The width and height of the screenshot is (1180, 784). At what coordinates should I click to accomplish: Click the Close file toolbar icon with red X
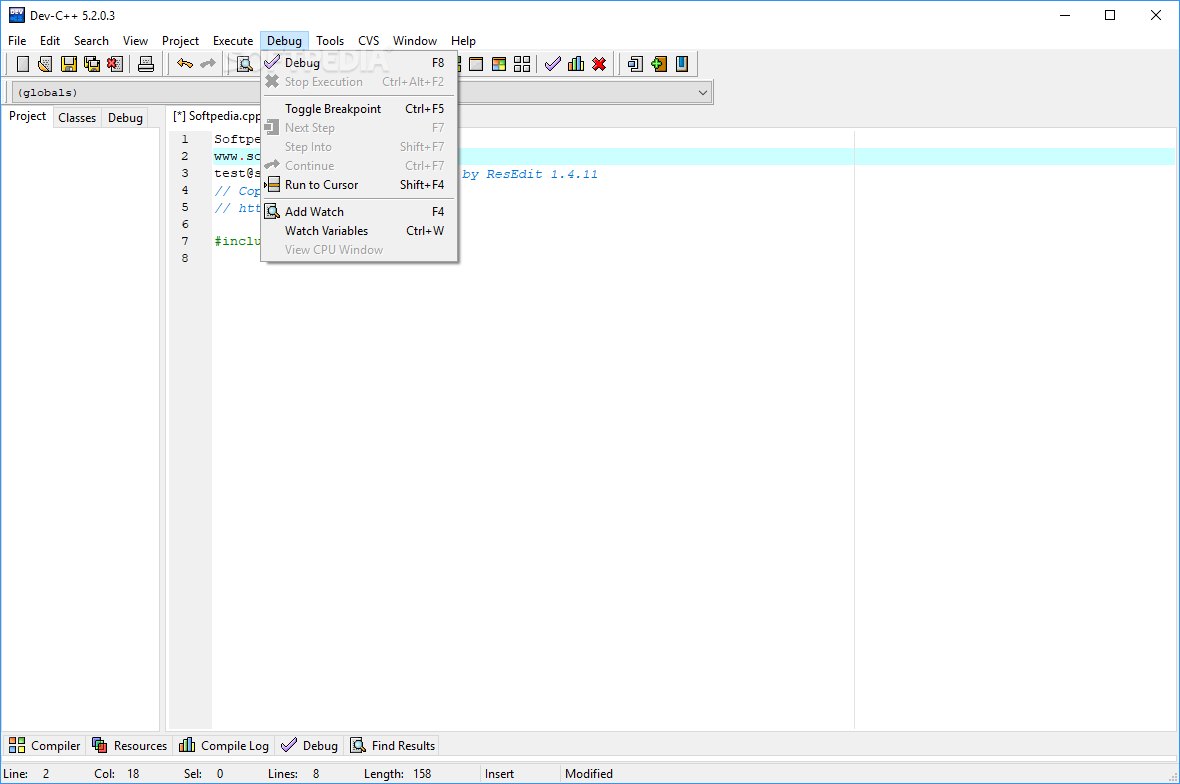[114, 64]
